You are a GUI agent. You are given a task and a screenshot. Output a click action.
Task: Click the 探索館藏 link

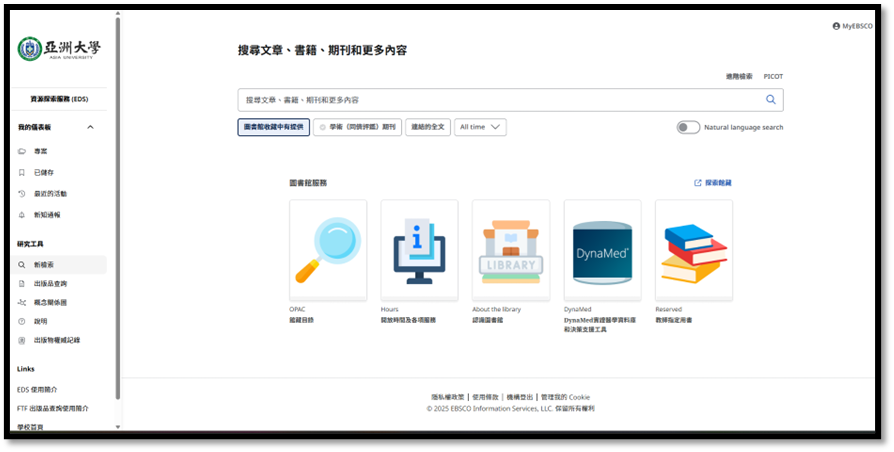[x=718, y=183]
